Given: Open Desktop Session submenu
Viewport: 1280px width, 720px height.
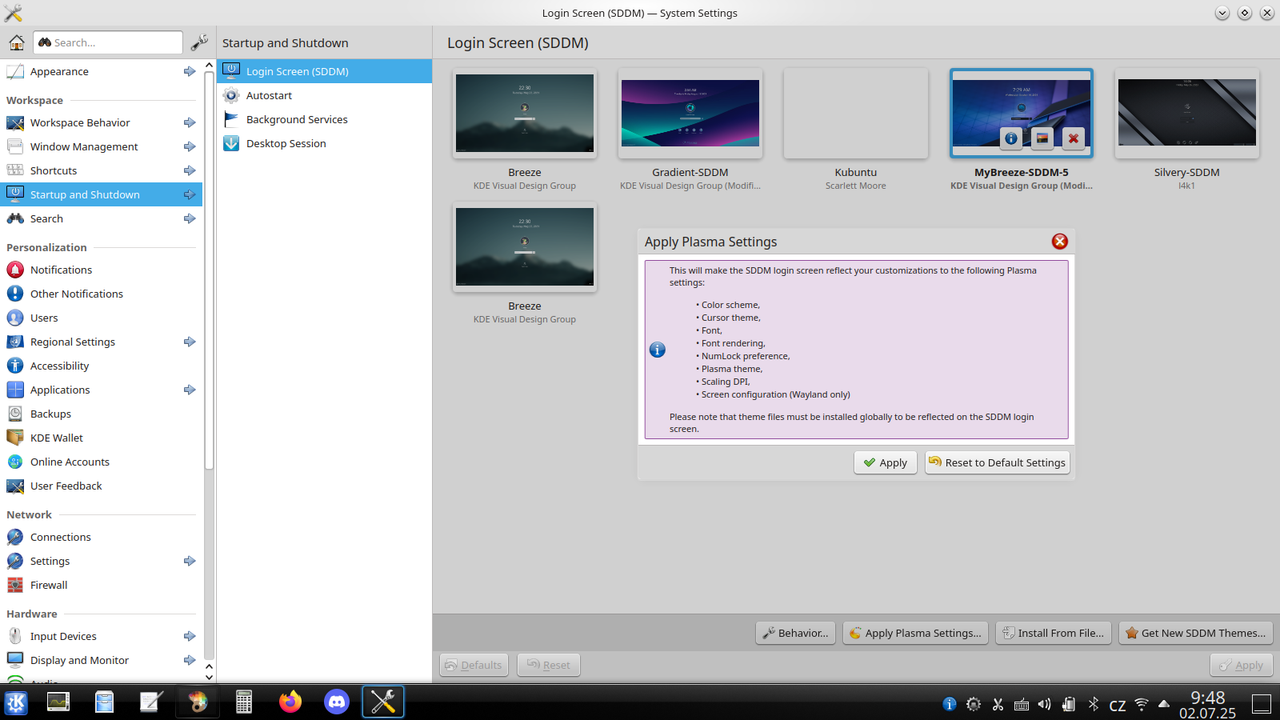Looking at the screenshot, I should [x=325, y=143].
